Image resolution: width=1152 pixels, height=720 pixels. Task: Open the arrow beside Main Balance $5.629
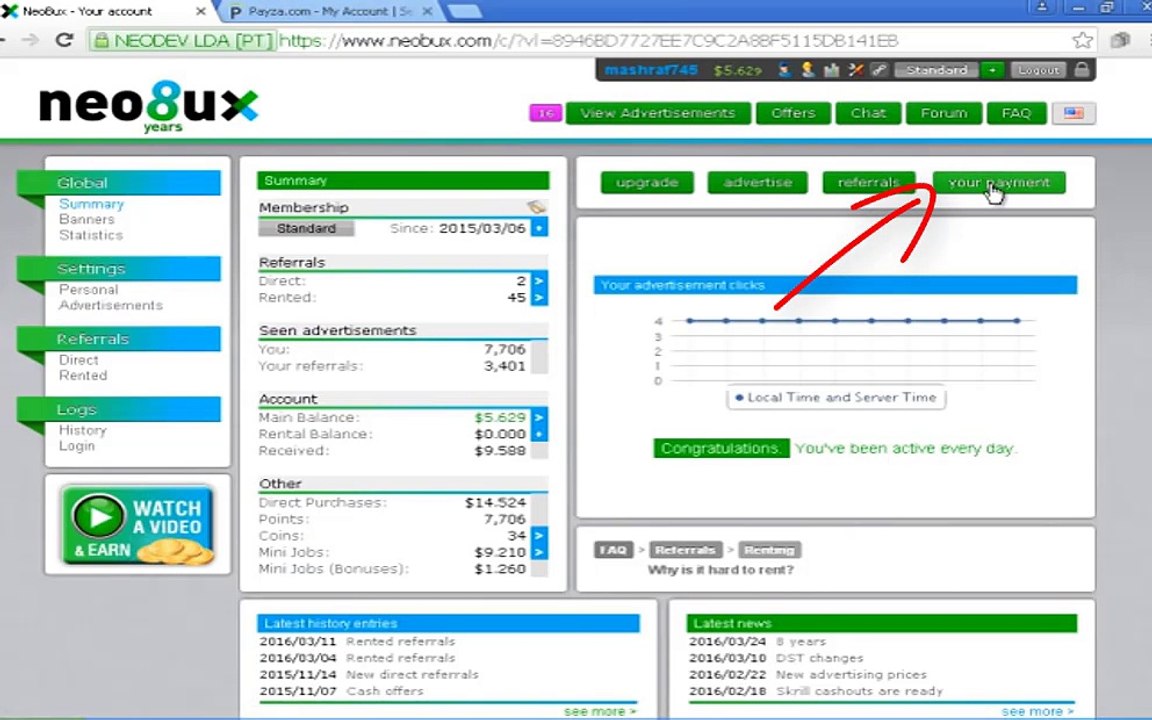[539, 417]
